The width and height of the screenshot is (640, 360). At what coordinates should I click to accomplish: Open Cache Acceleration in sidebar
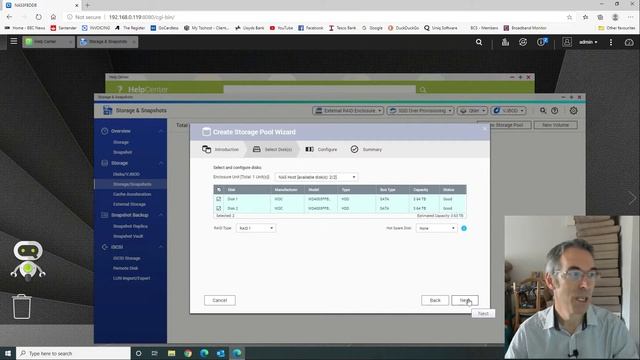(x=132, y=194)
